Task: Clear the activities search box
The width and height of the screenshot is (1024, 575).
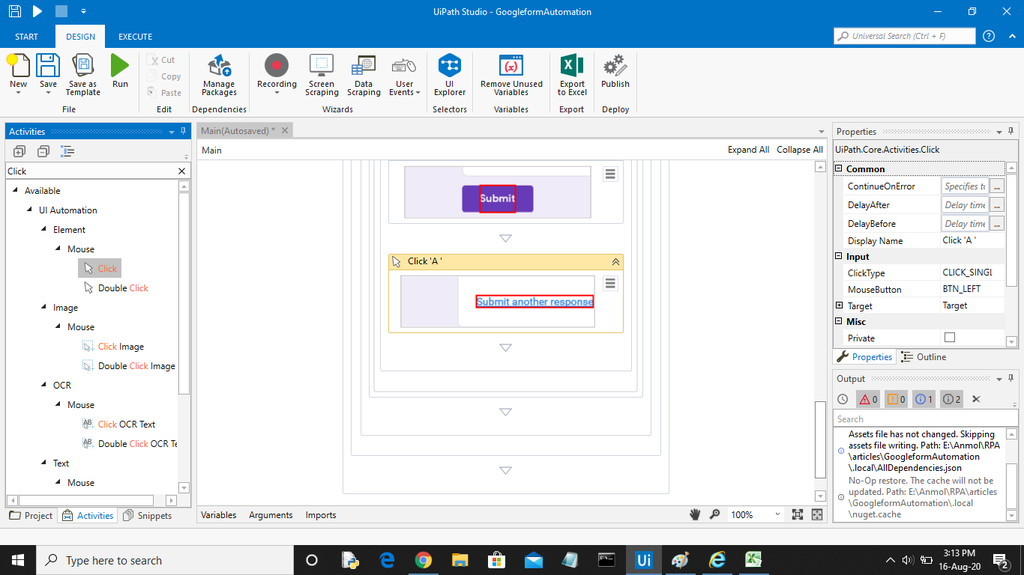Action: 182,171
